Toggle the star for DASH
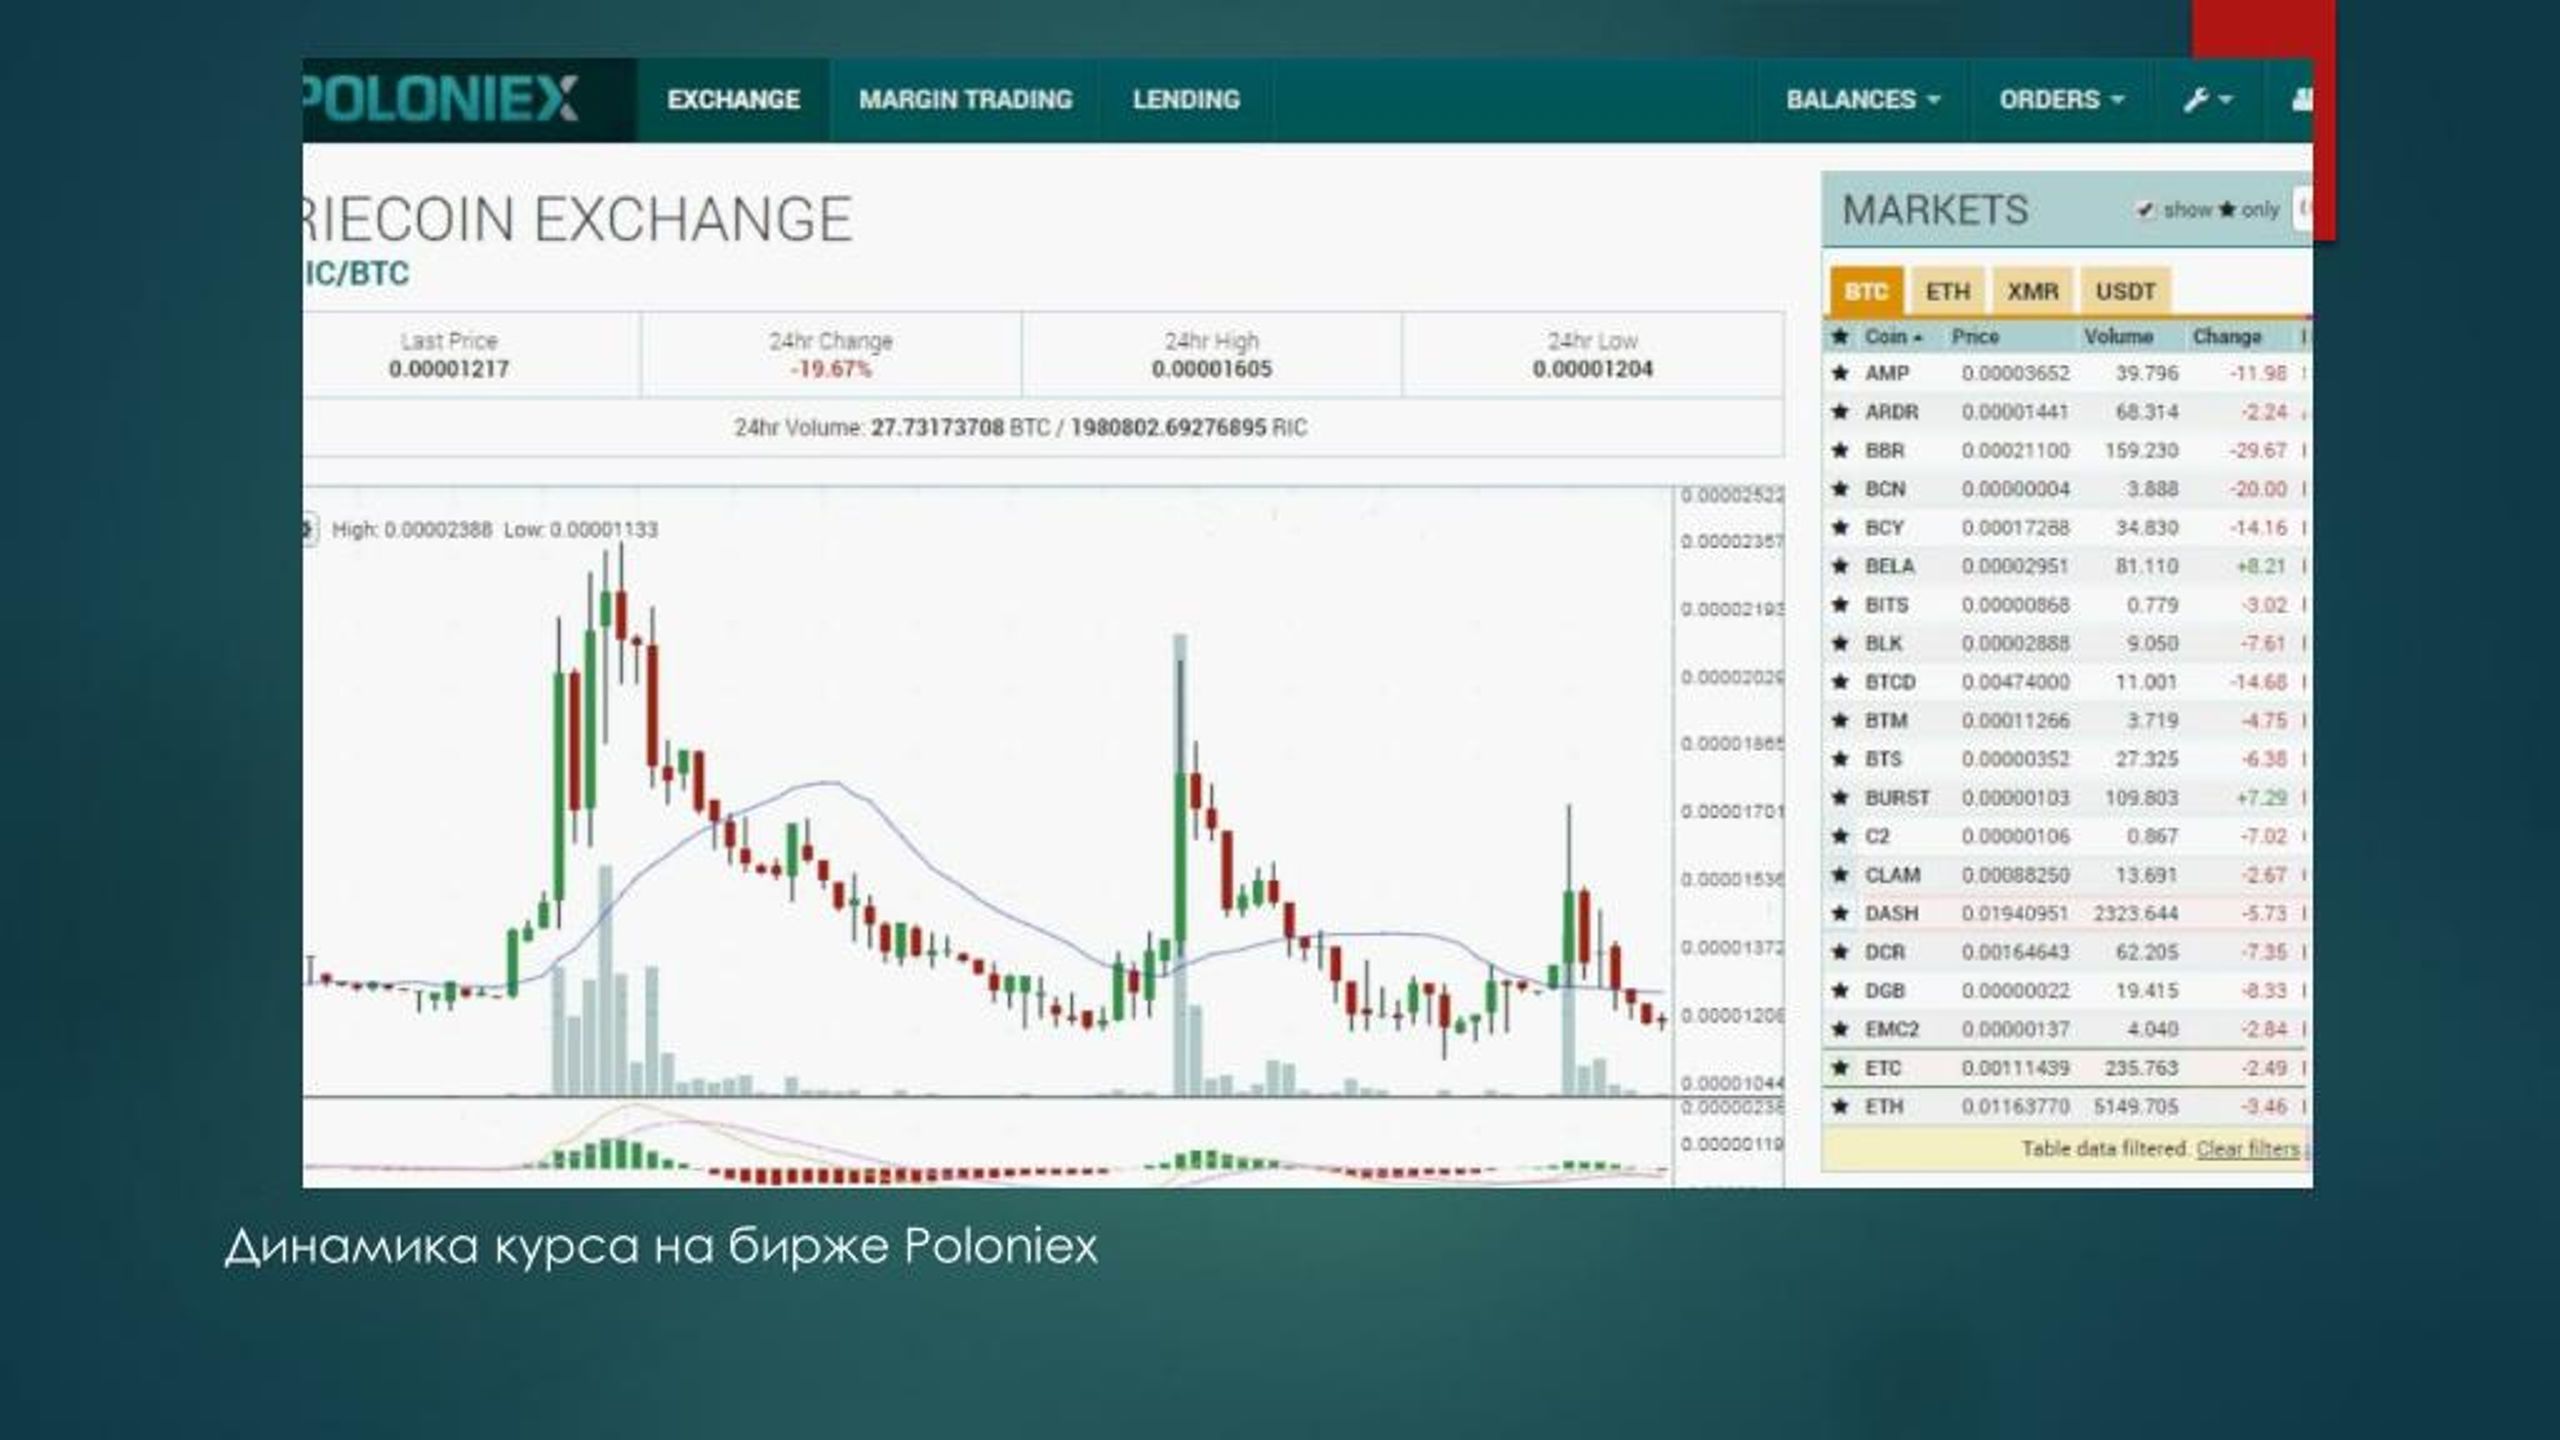The height and width of the screenshot is (1440, 2560). [1840, 913]
